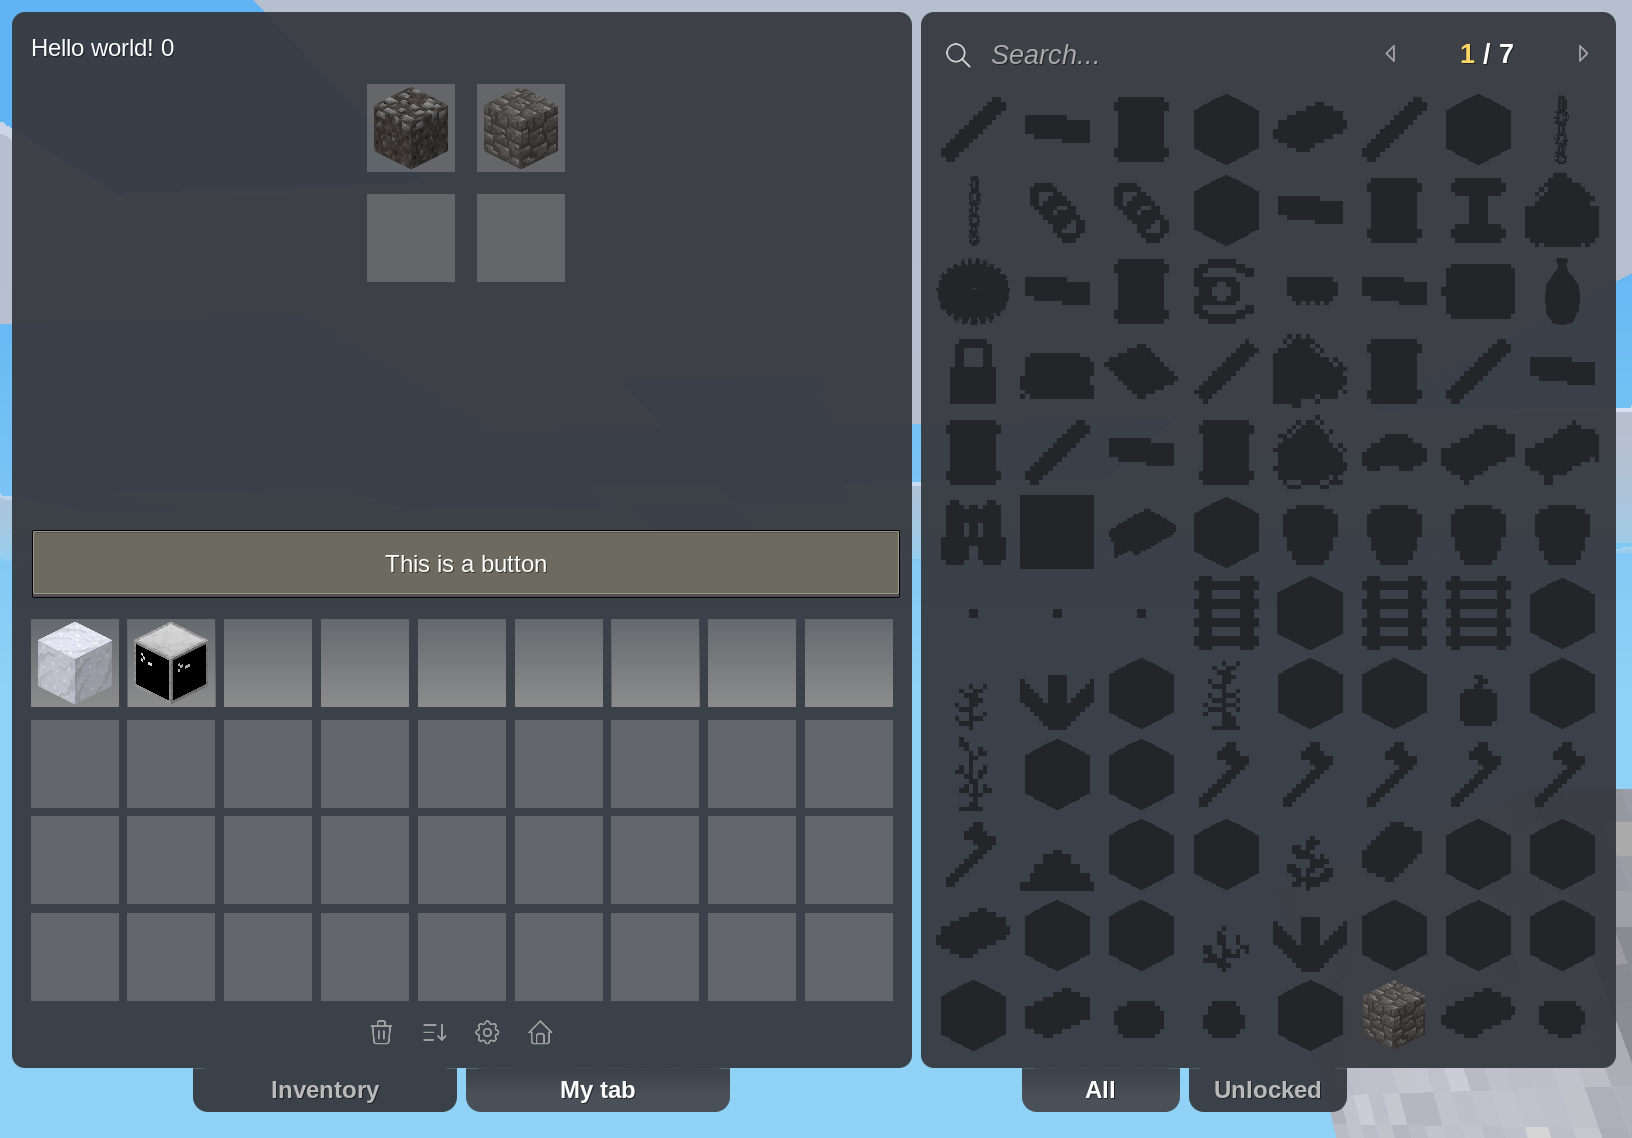Screen dimensions: 1632x1138
Task: Click the binoculars silhouette in recipe grid
Action: coord(972,532)
